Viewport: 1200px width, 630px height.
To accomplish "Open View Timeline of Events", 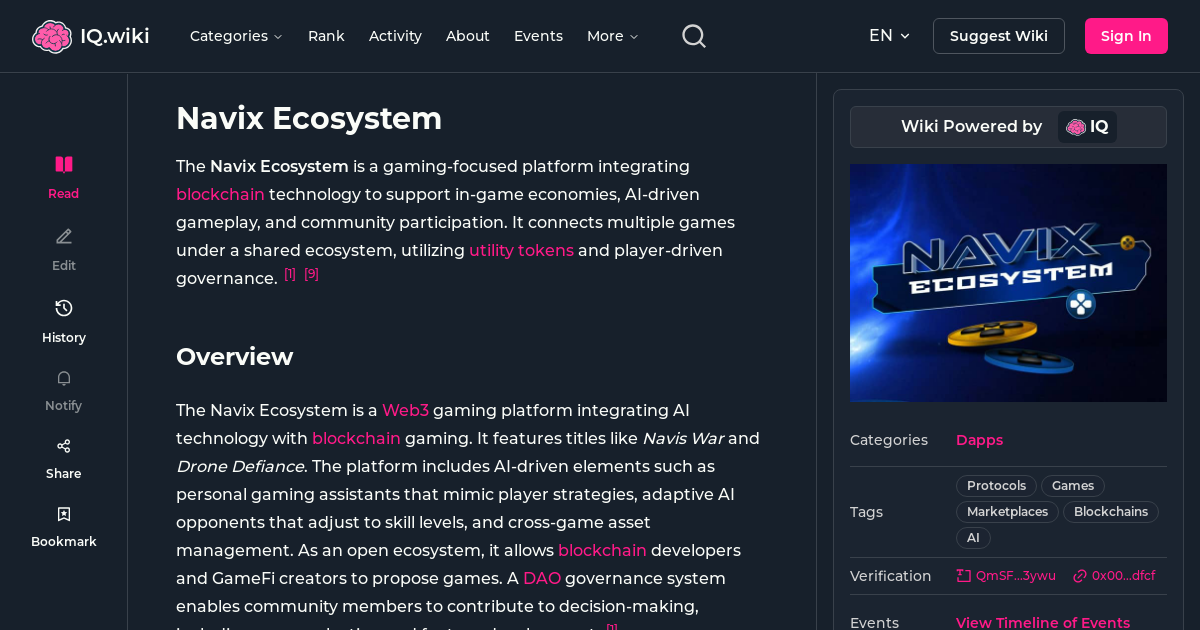I will click(1043, 622).
